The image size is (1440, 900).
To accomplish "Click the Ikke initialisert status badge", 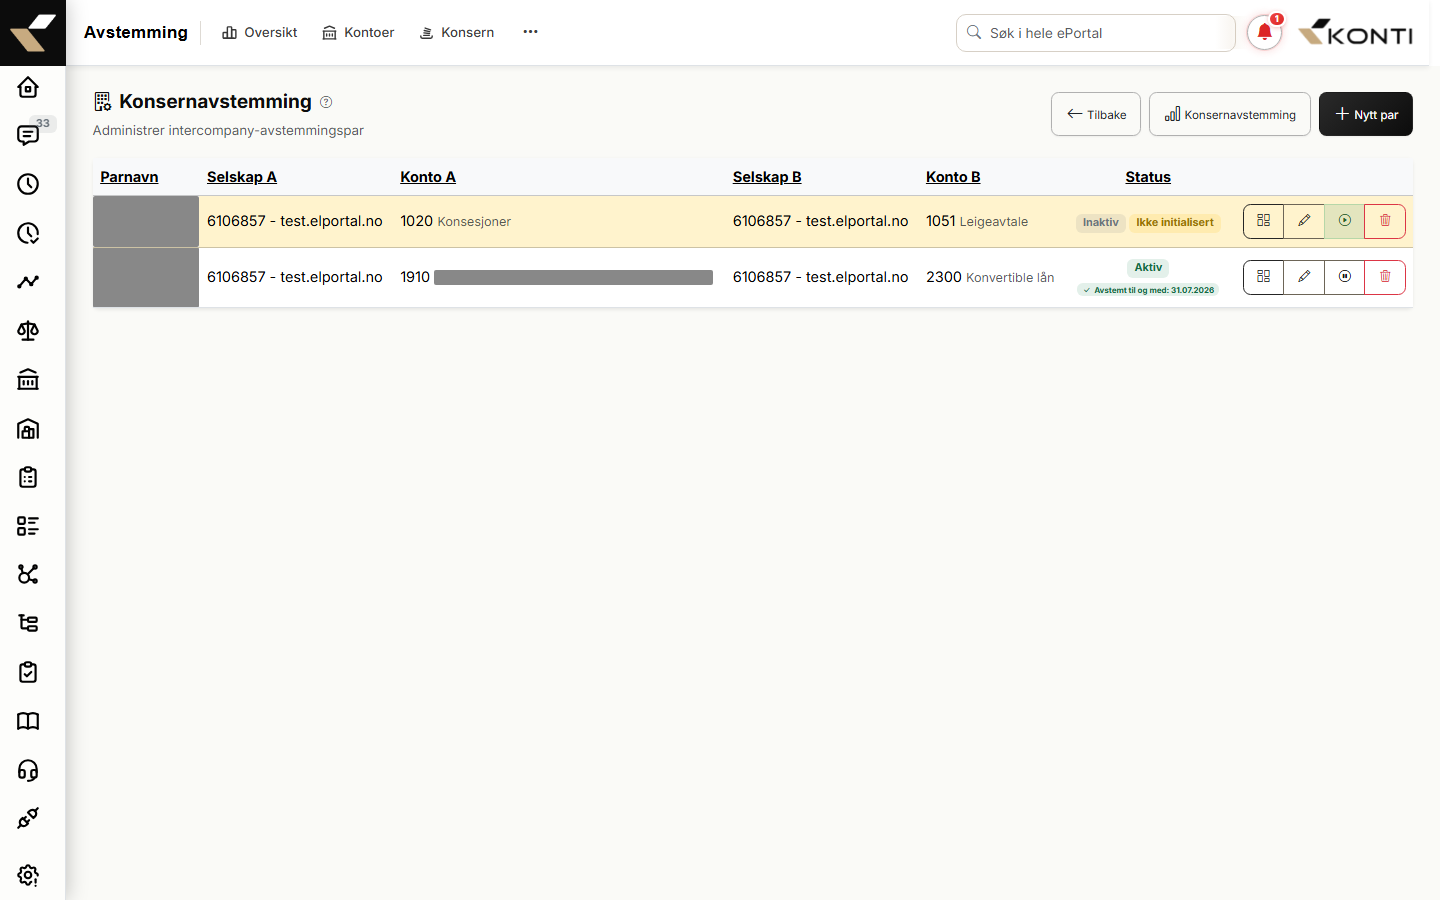I will click(x=1175, y=223).
